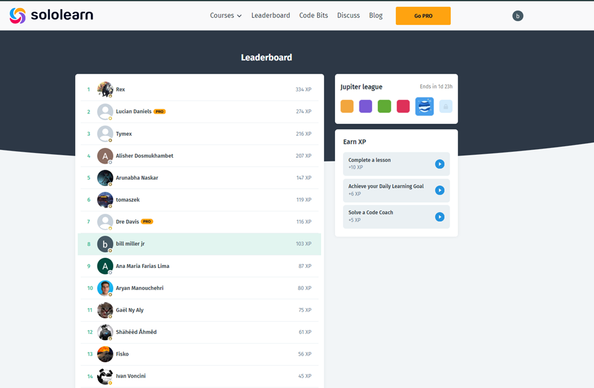Click the name Ana Maria Farias Lima
This screenshot has width=594, height=388.
point(142,266)
